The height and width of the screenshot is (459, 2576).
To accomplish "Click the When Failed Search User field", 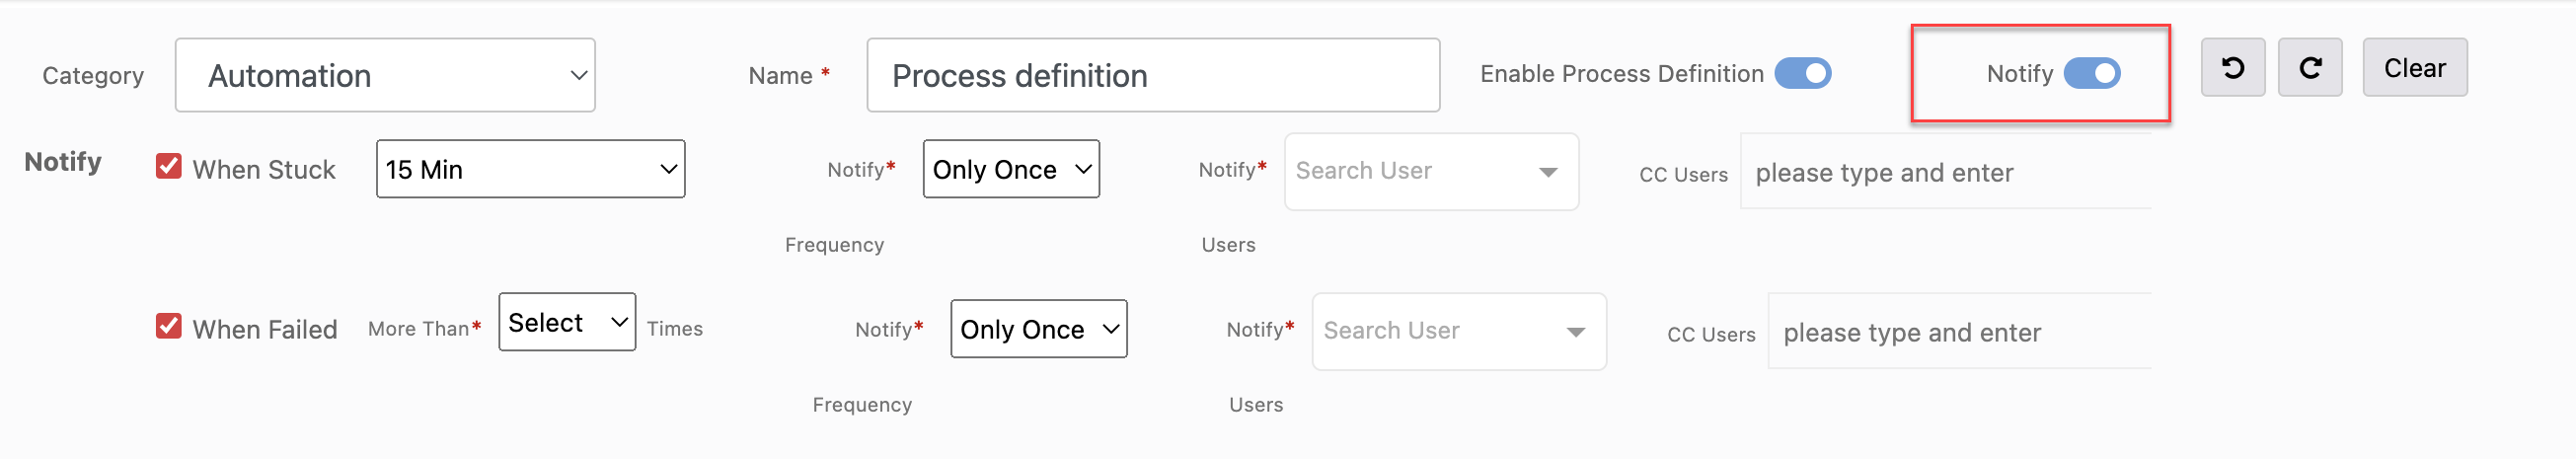I will click(x=1459, y=332).
